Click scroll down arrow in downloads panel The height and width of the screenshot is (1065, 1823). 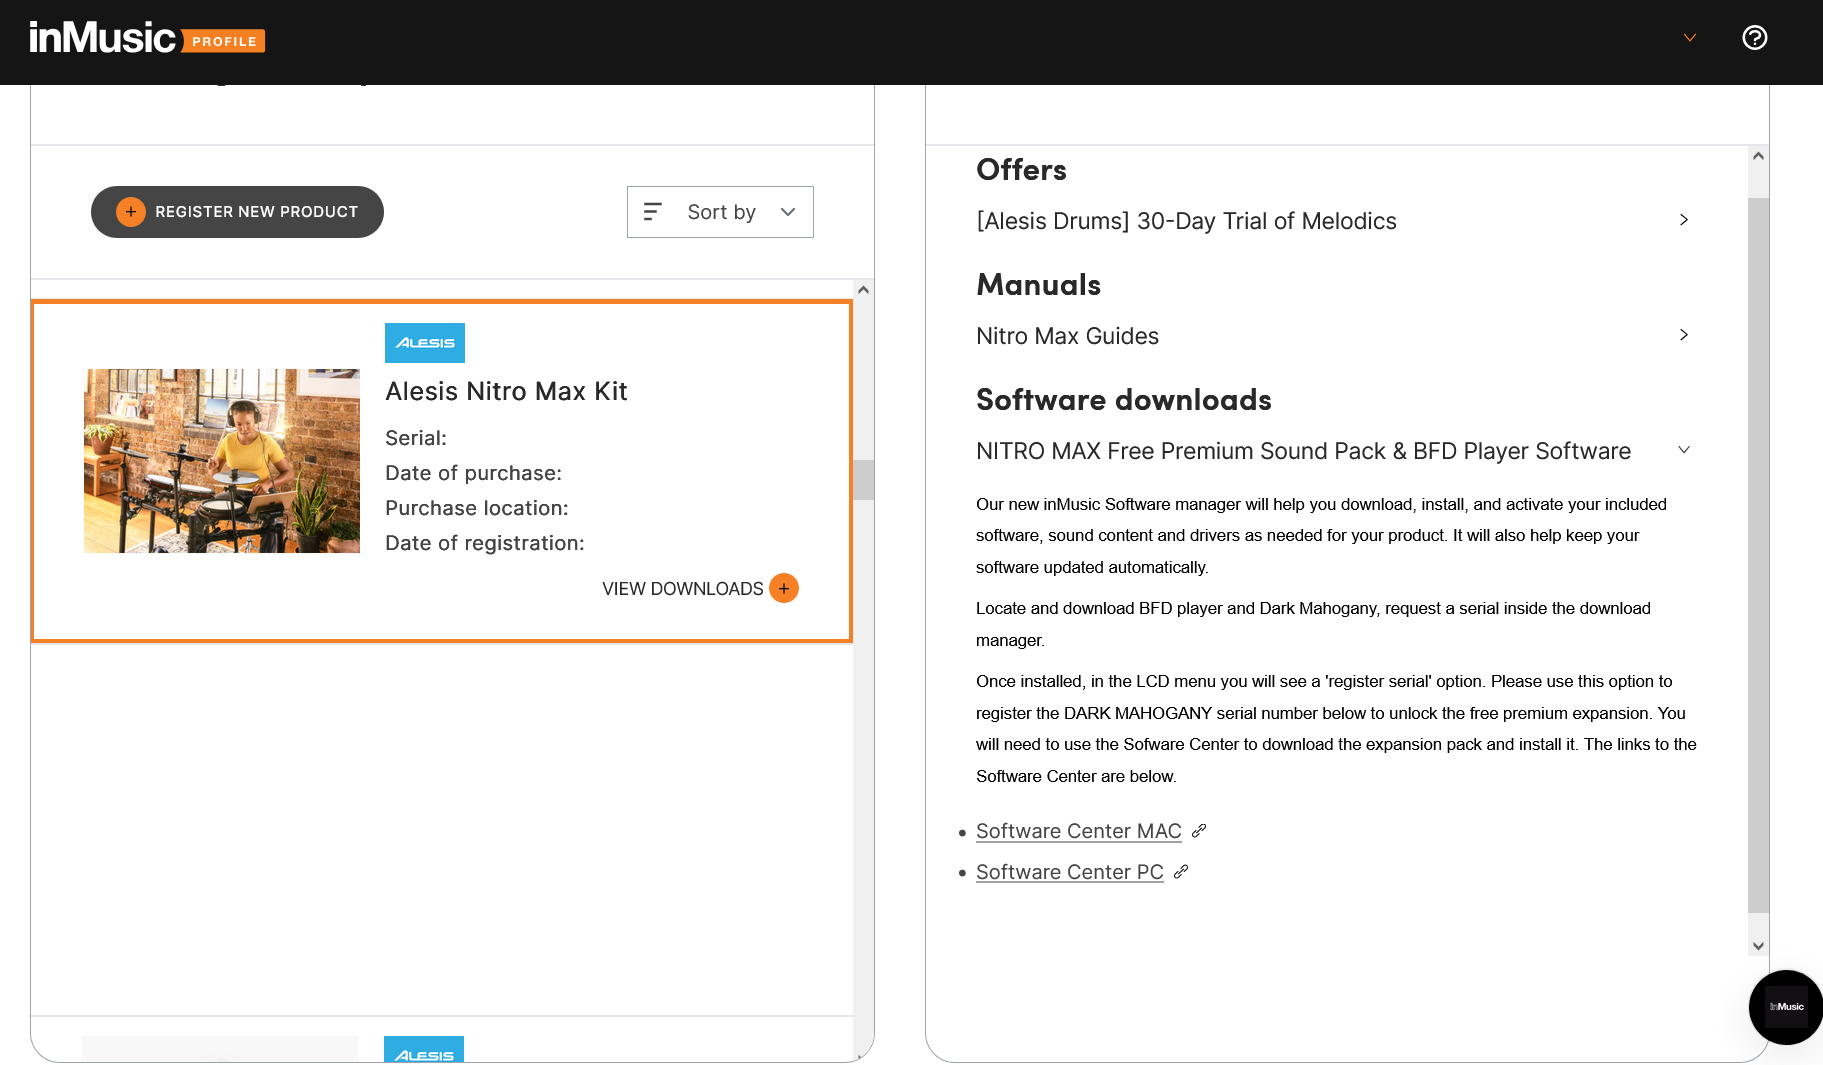point(1758,946)
